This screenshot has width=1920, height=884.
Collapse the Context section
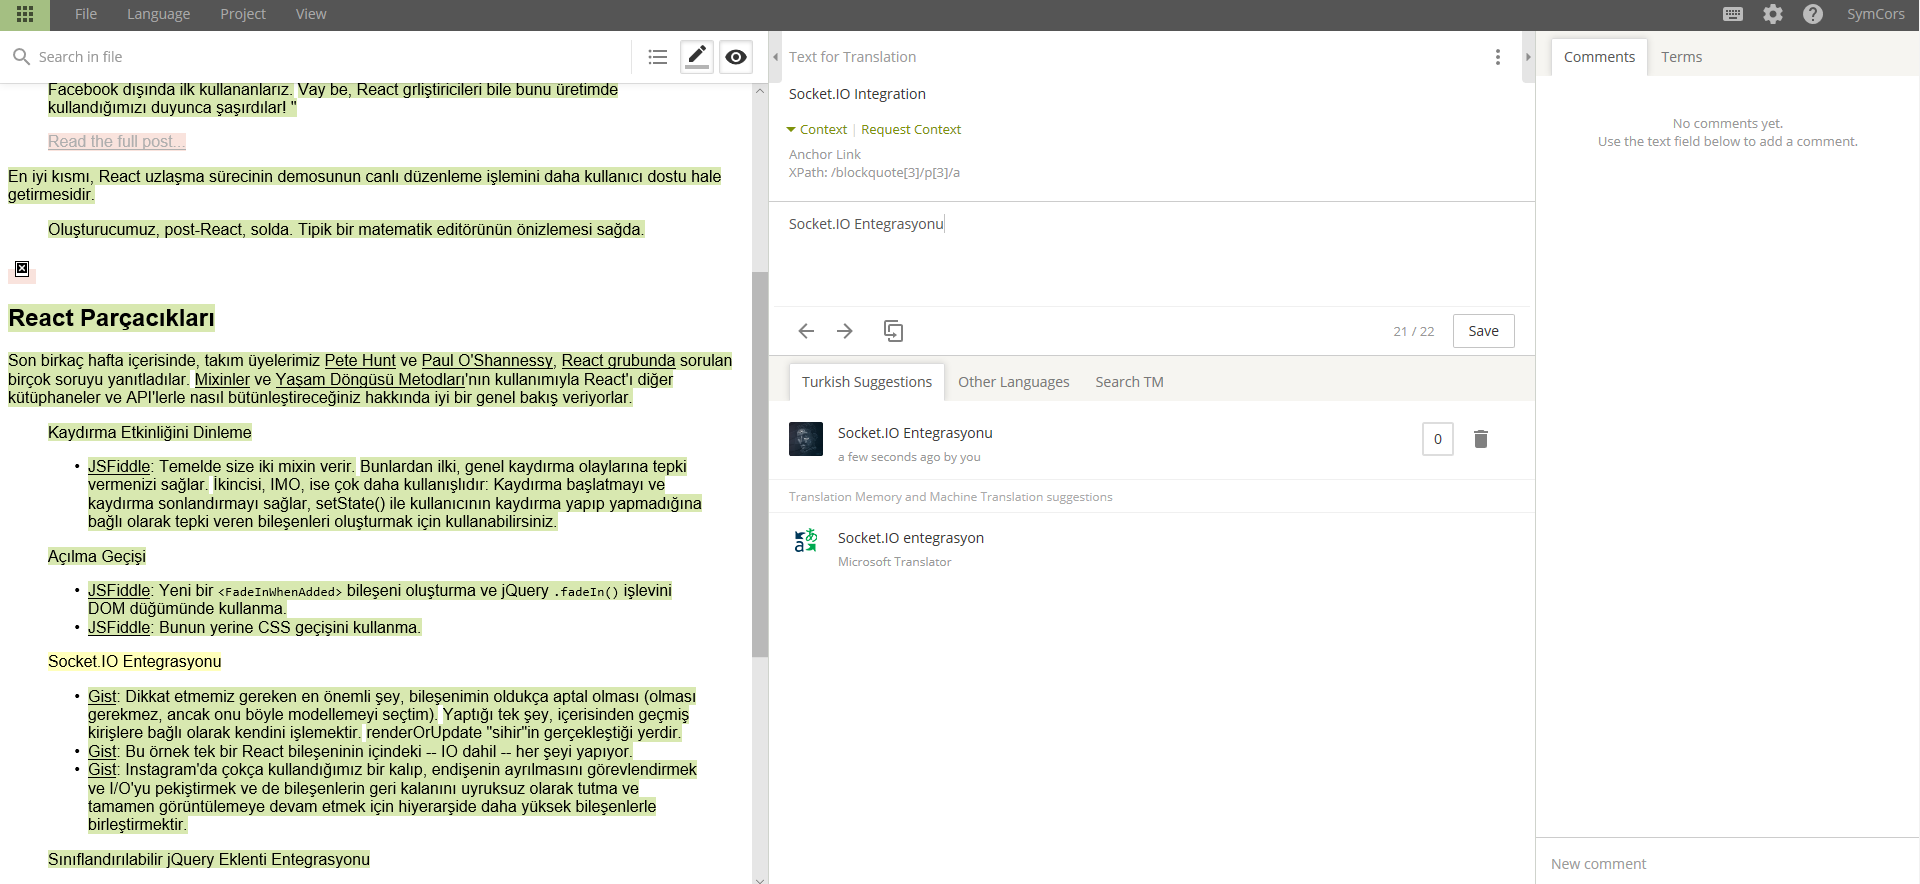tap(817, 129)
